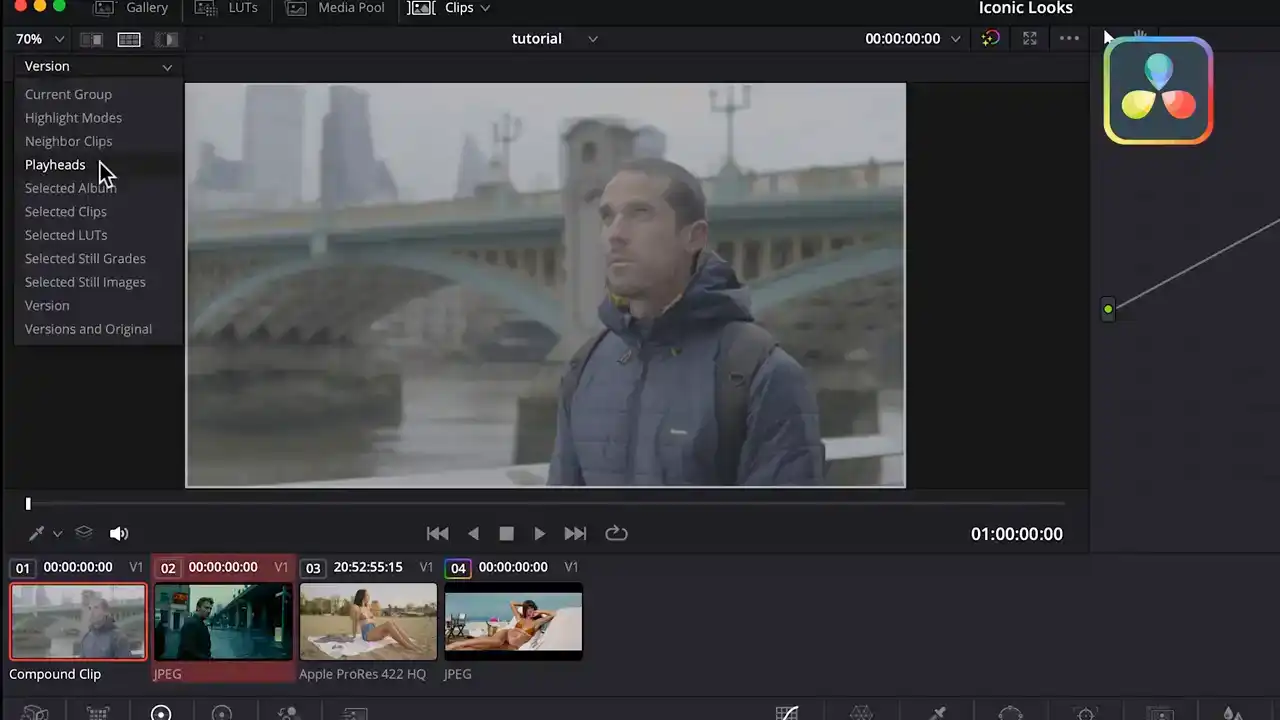
Task: Toggle the Loop playback icon
Action: [x=616, y=534]
